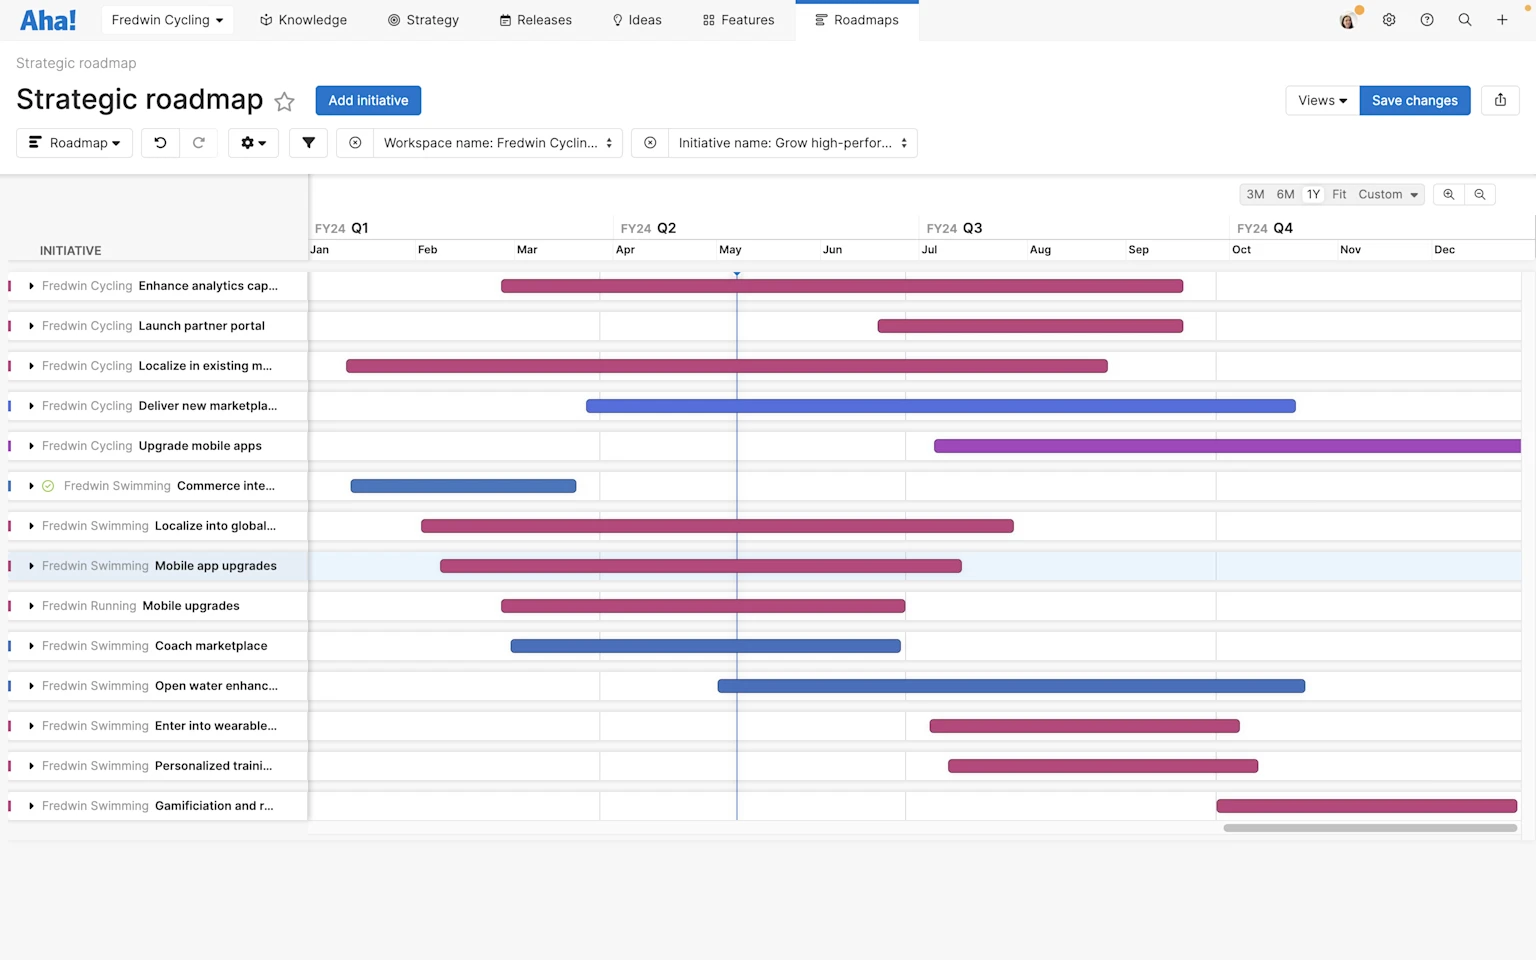Click the share/export icon
This screenshot has height=960, width=1536.
pyautogui.click(x=1500, y=100)
